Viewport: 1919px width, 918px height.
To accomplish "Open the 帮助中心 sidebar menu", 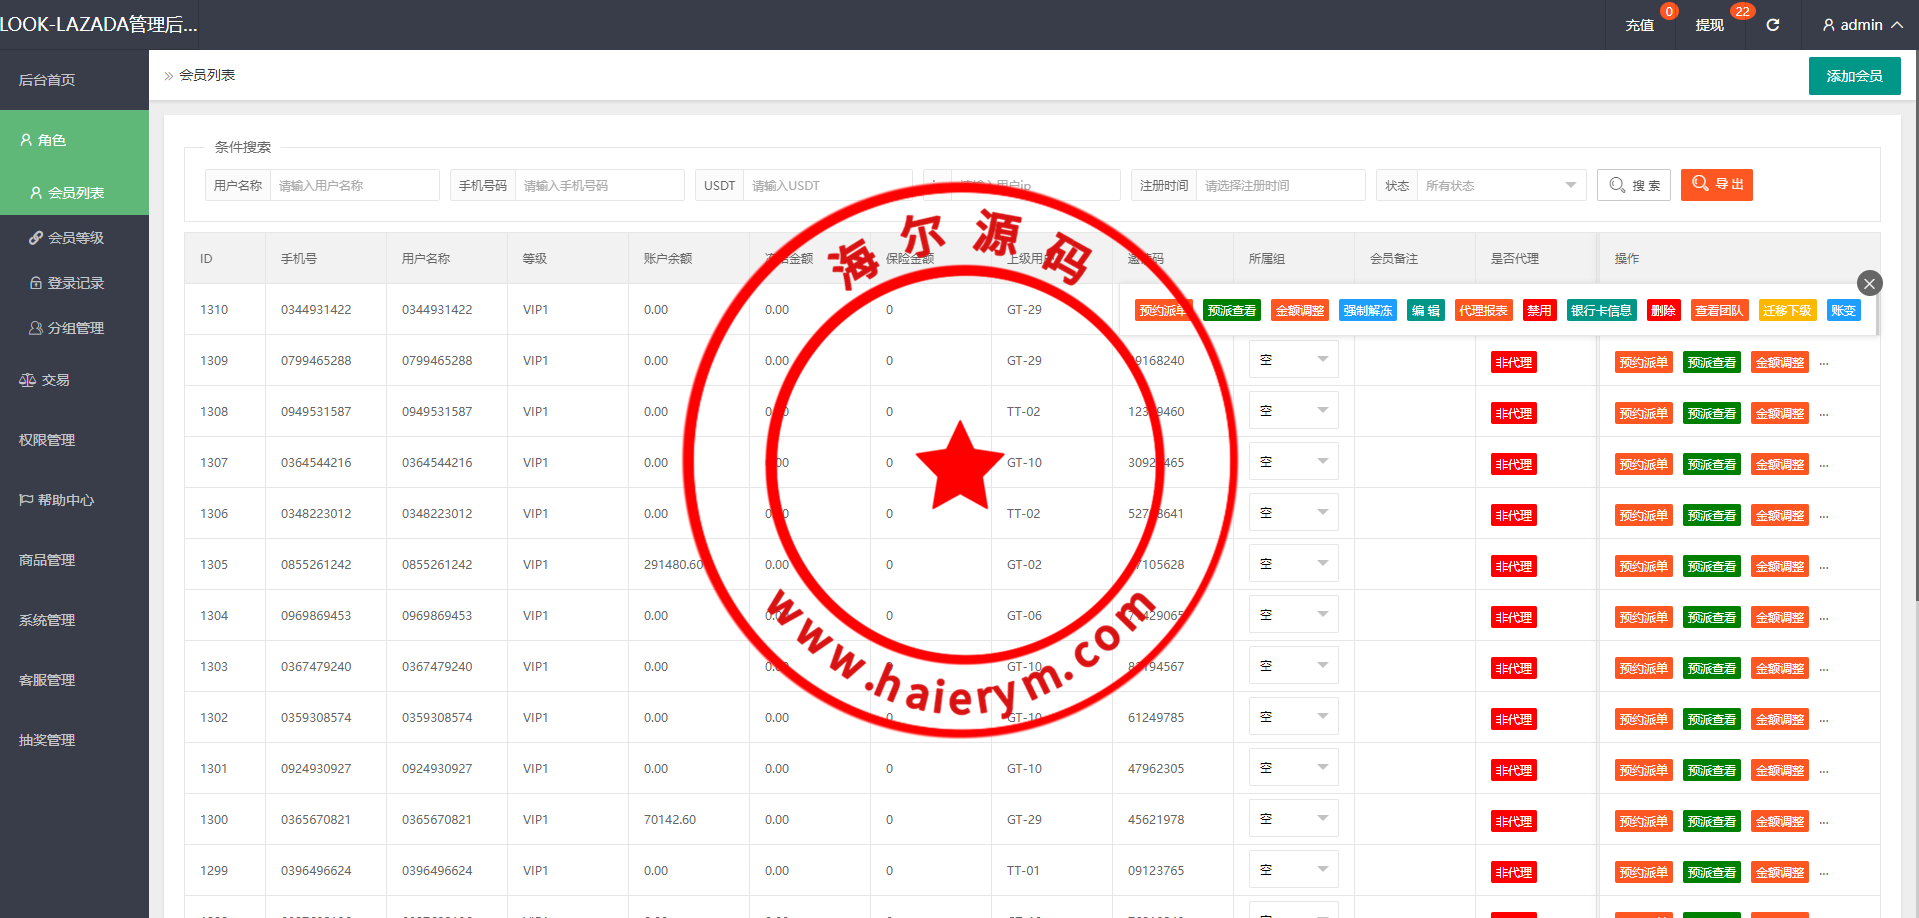I will click(x=65, y=500).
